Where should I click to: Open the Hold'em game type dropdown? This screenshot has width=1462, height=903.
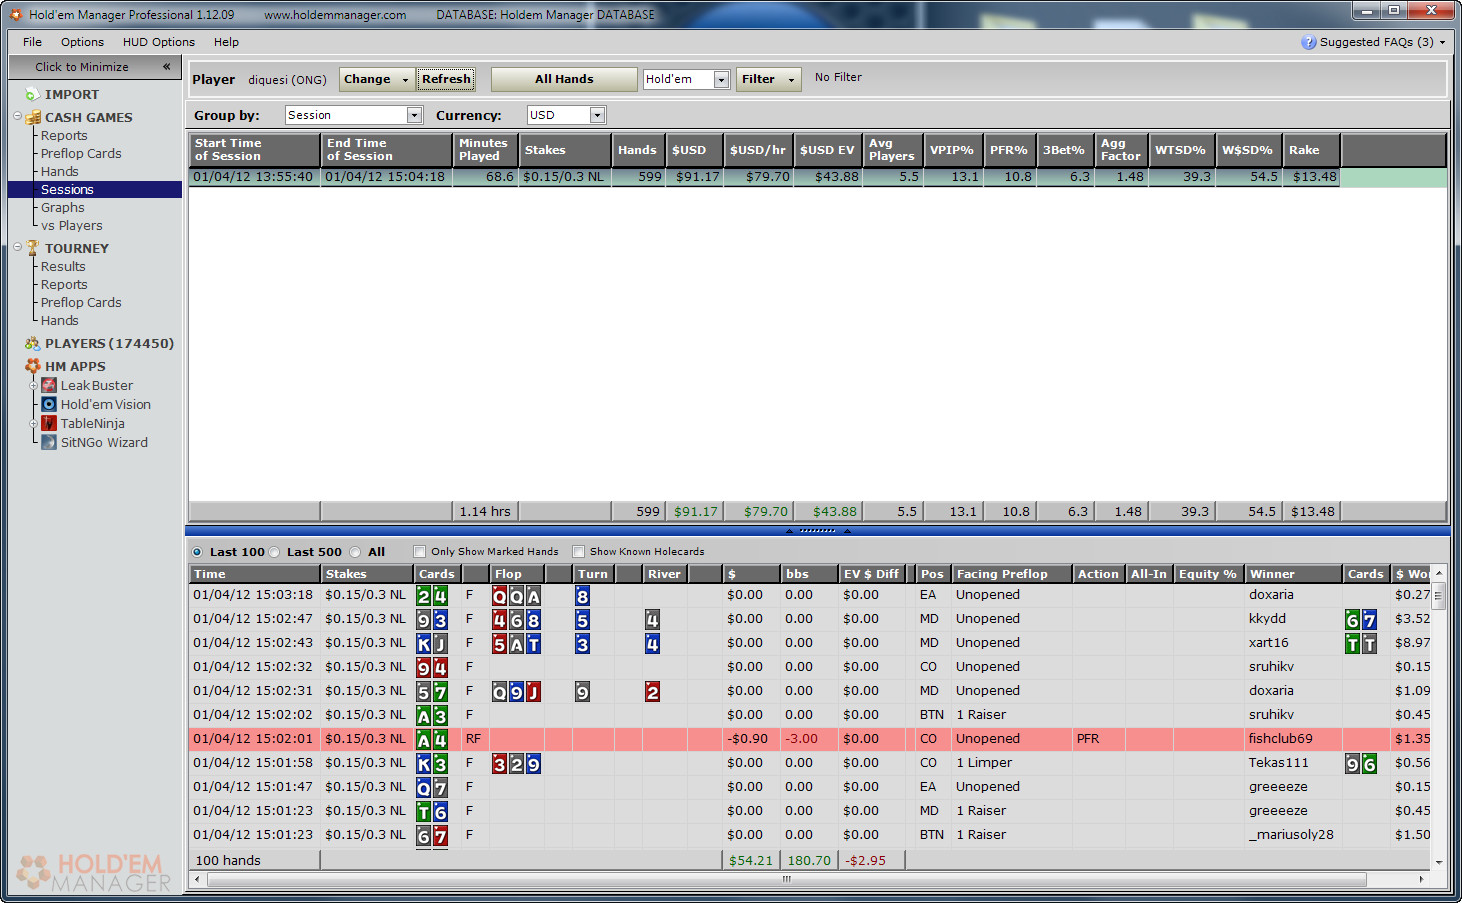tap(721, 80)
